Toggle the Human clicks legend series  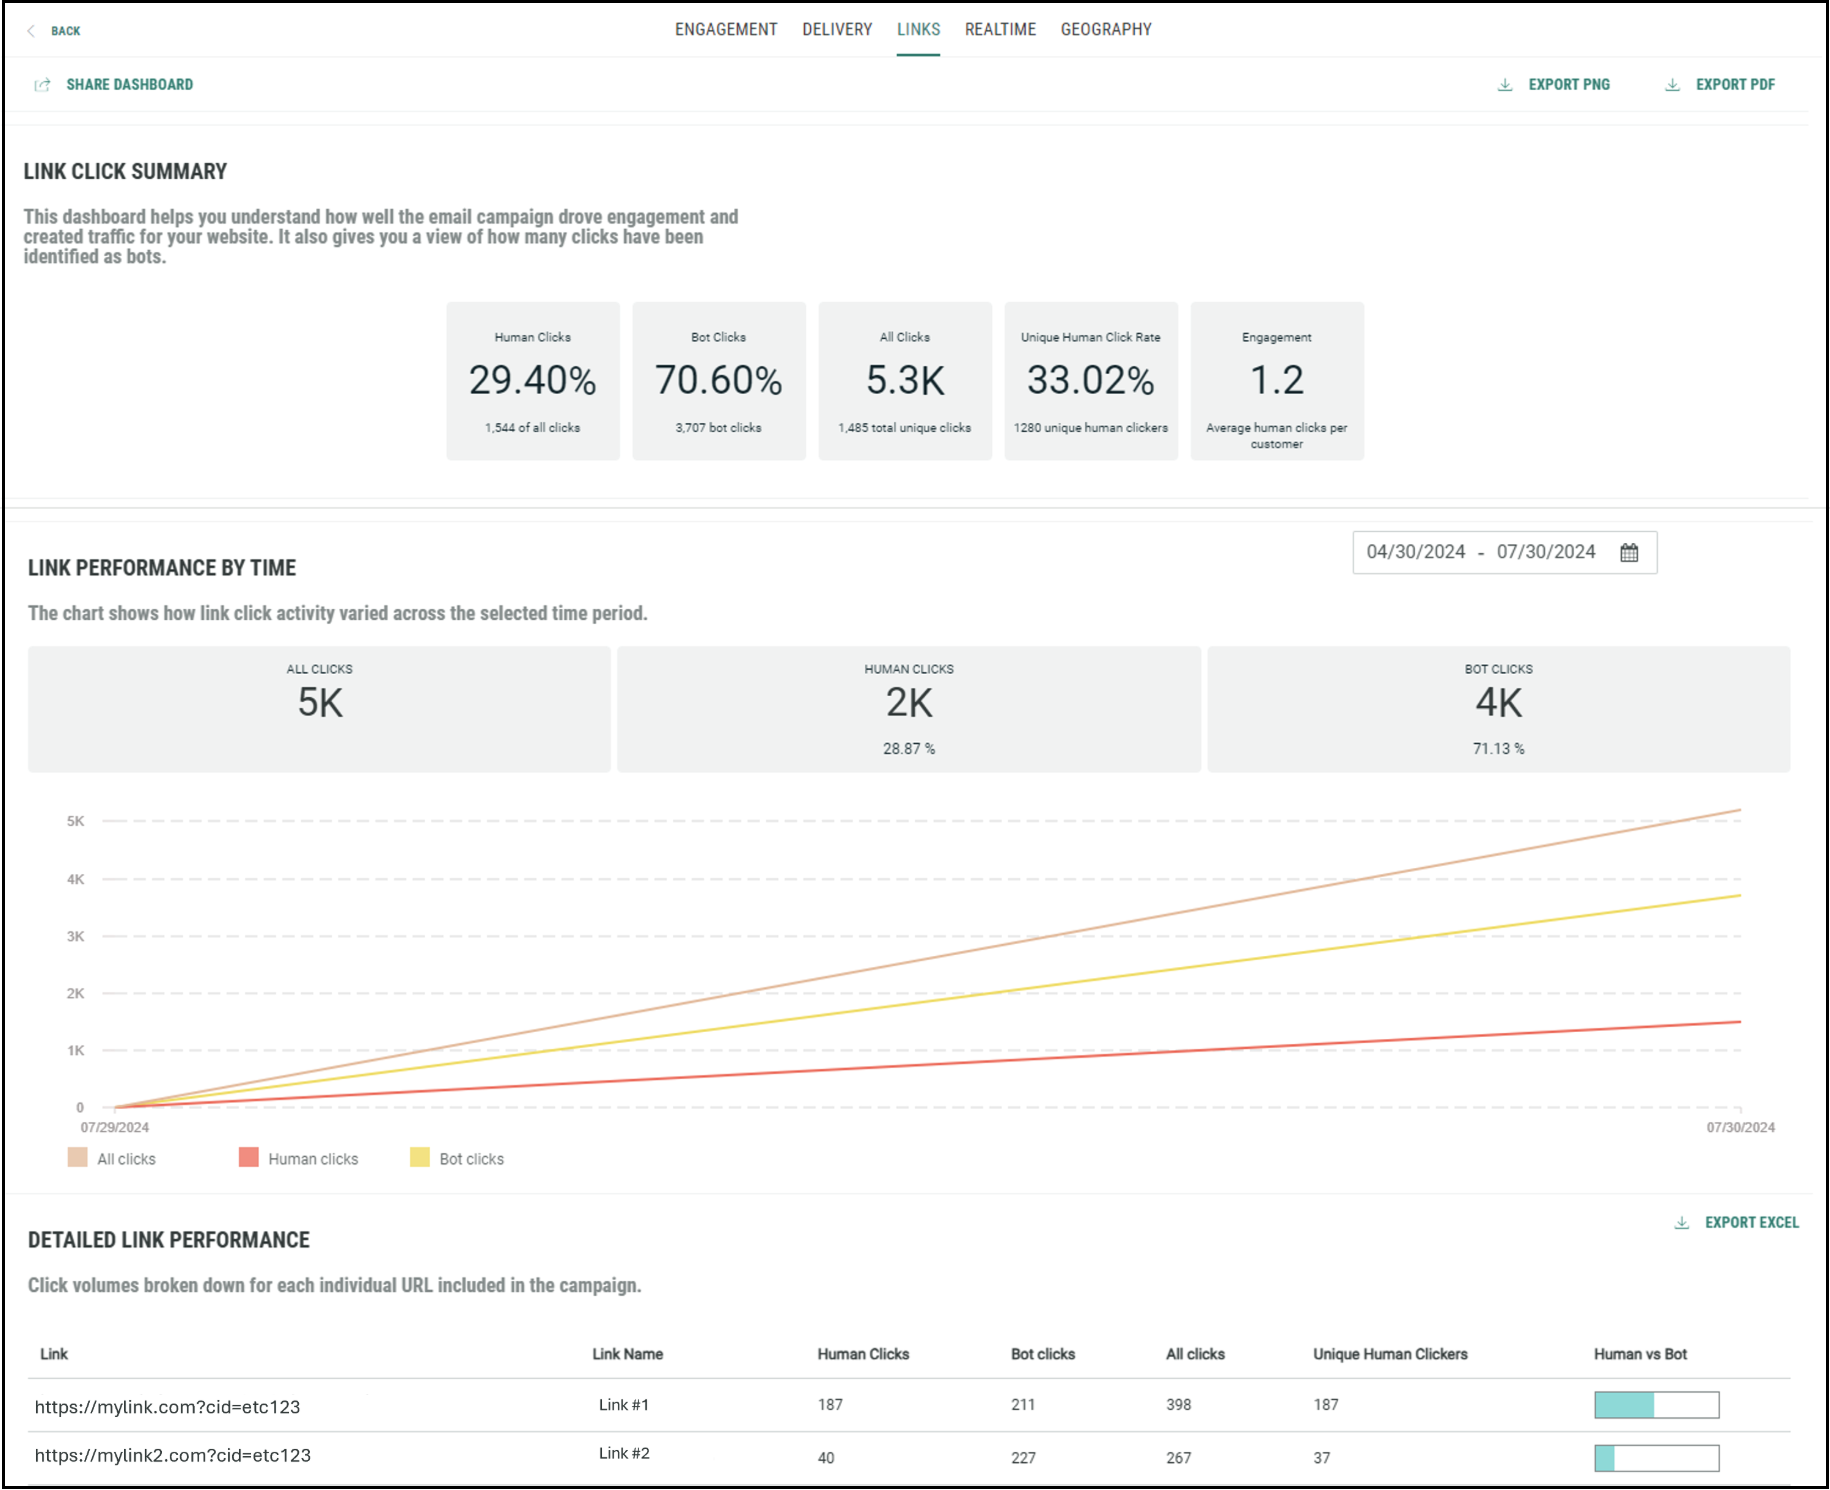(299, 1159)
